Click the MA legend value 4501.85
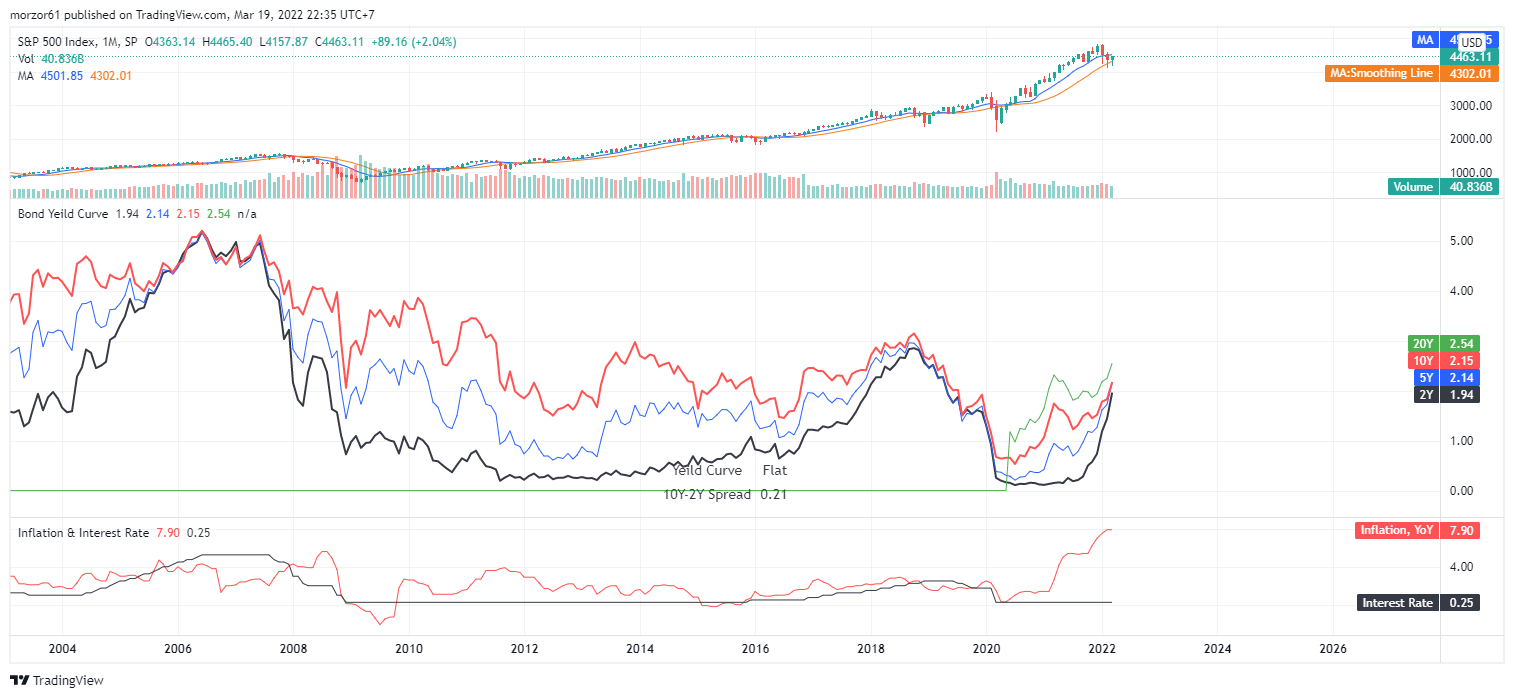This screenshot has height=698, width=1514. (62, 76)
